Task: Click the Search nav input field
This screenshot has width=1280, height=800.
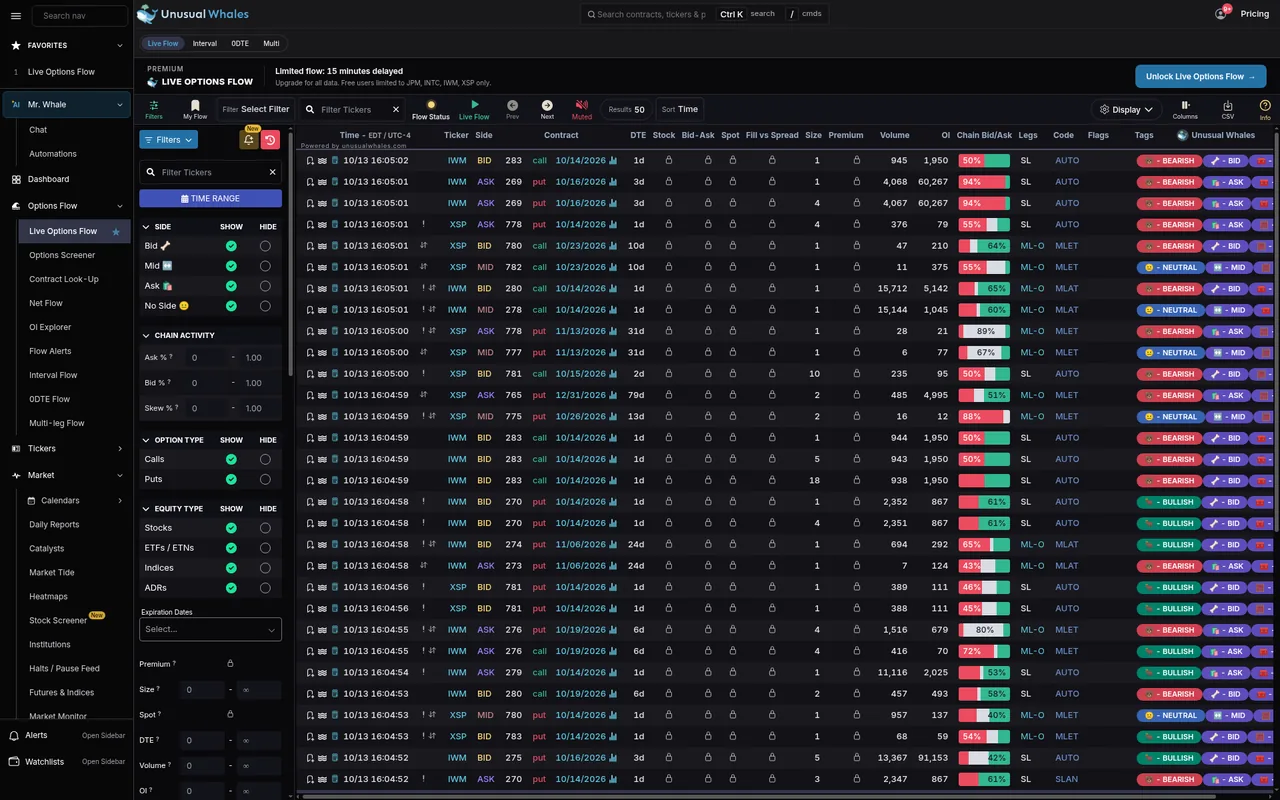Action: coord(80,16)
